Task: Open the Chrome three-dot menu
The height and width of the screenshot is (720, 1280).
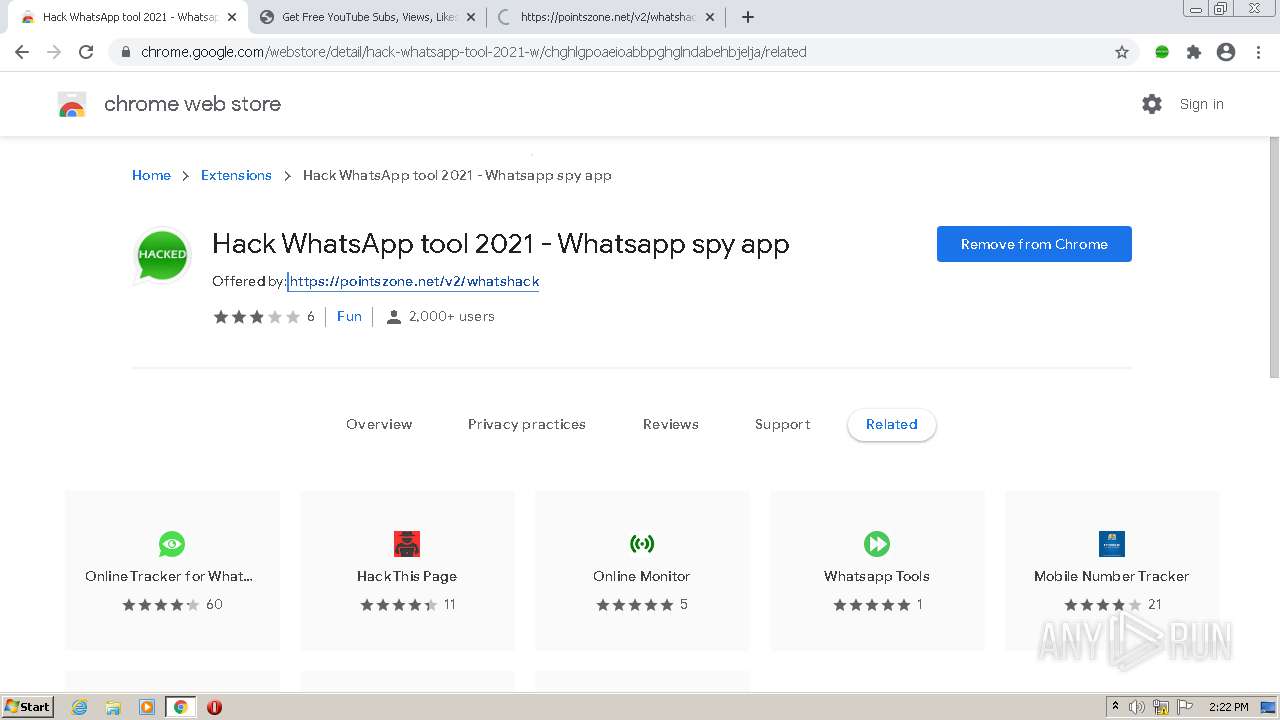Action: 1258,52
